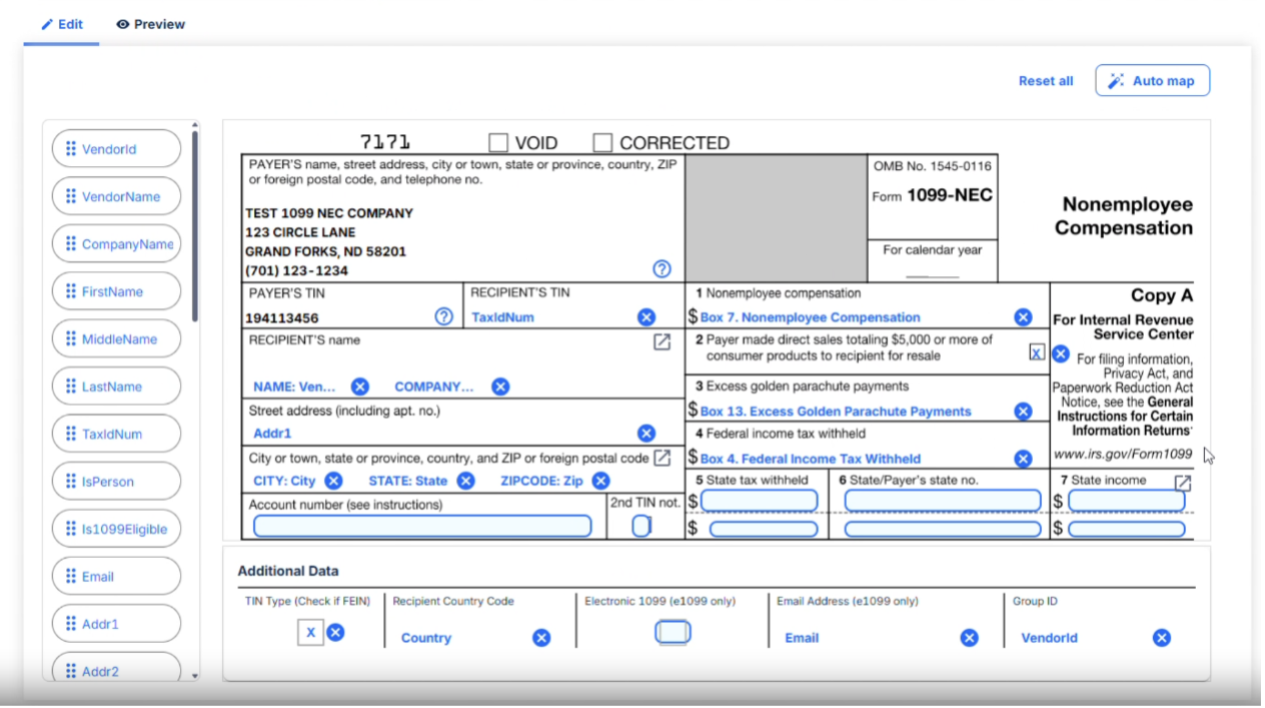1265x708 pixels.
Task: Toggle the direct sales box 2 checkbox
Action: [1037, 352]
